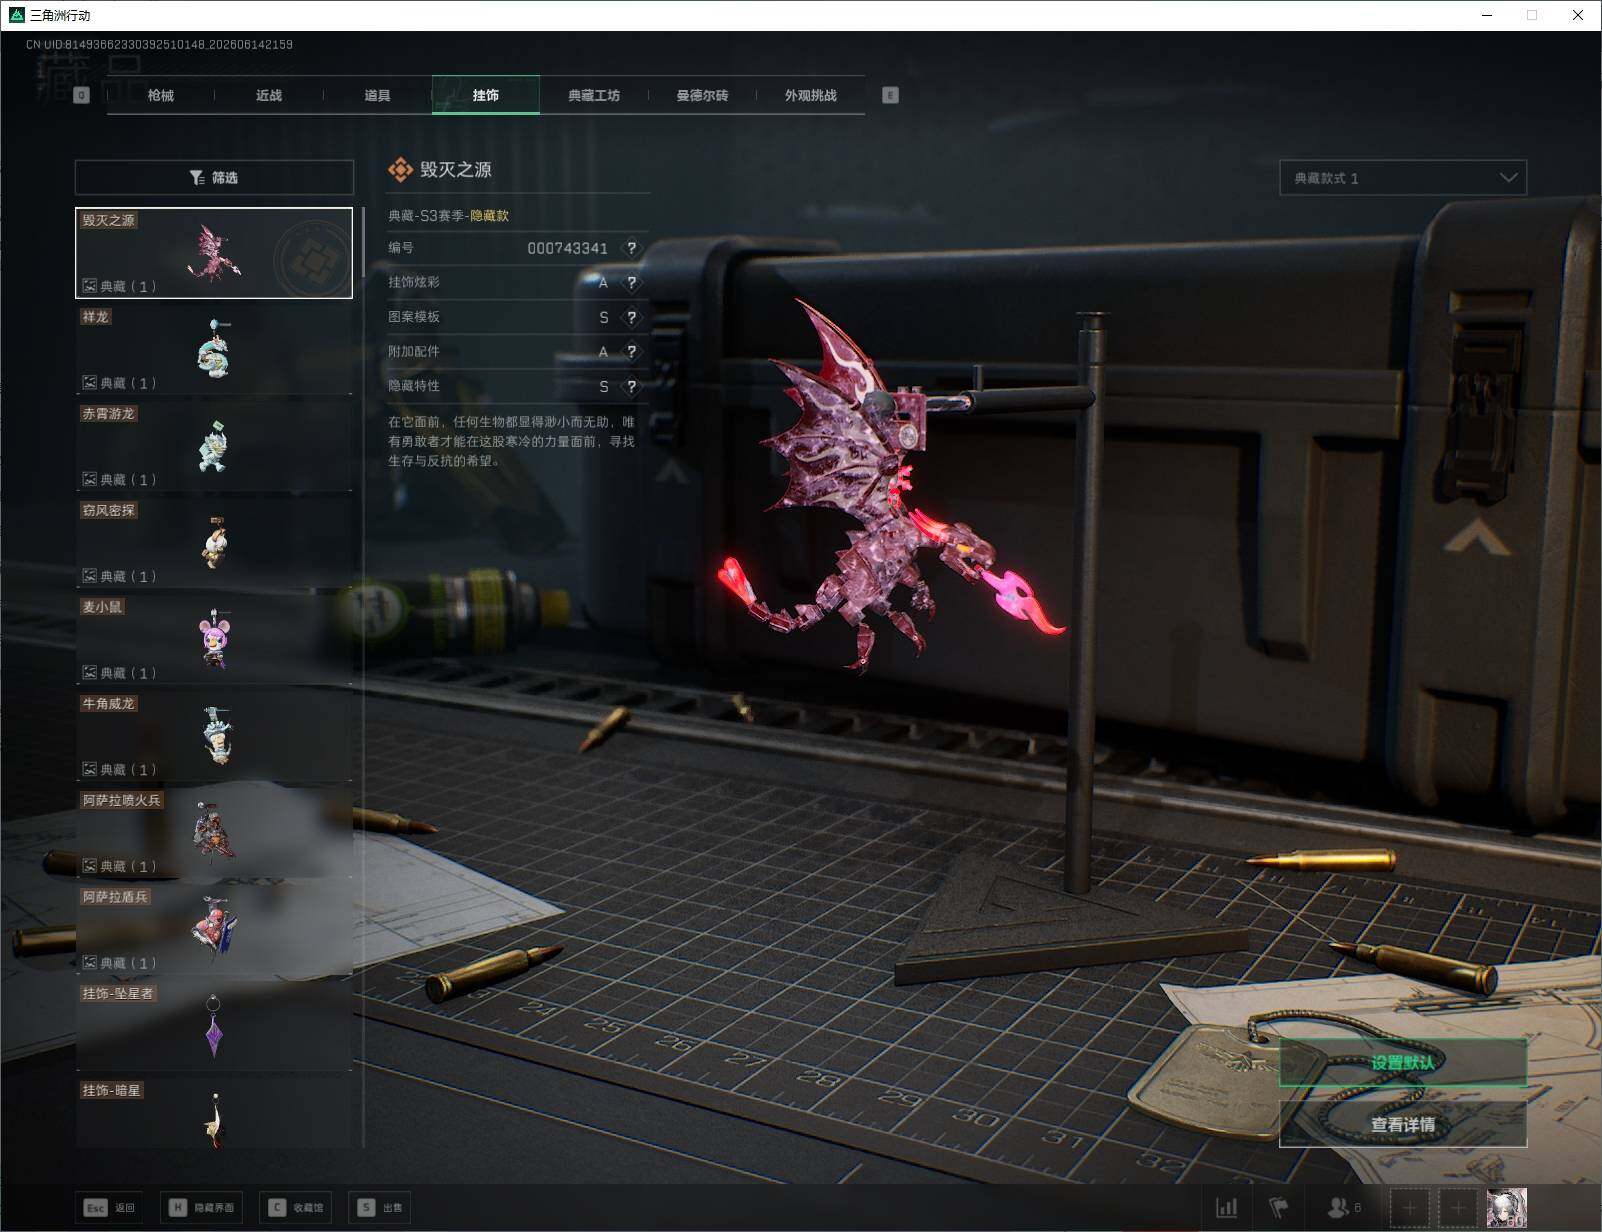The width and height of the screenshot is (1602, 1232).
Task: Show help for 附加配件 rating
Action: pos(630,352)
